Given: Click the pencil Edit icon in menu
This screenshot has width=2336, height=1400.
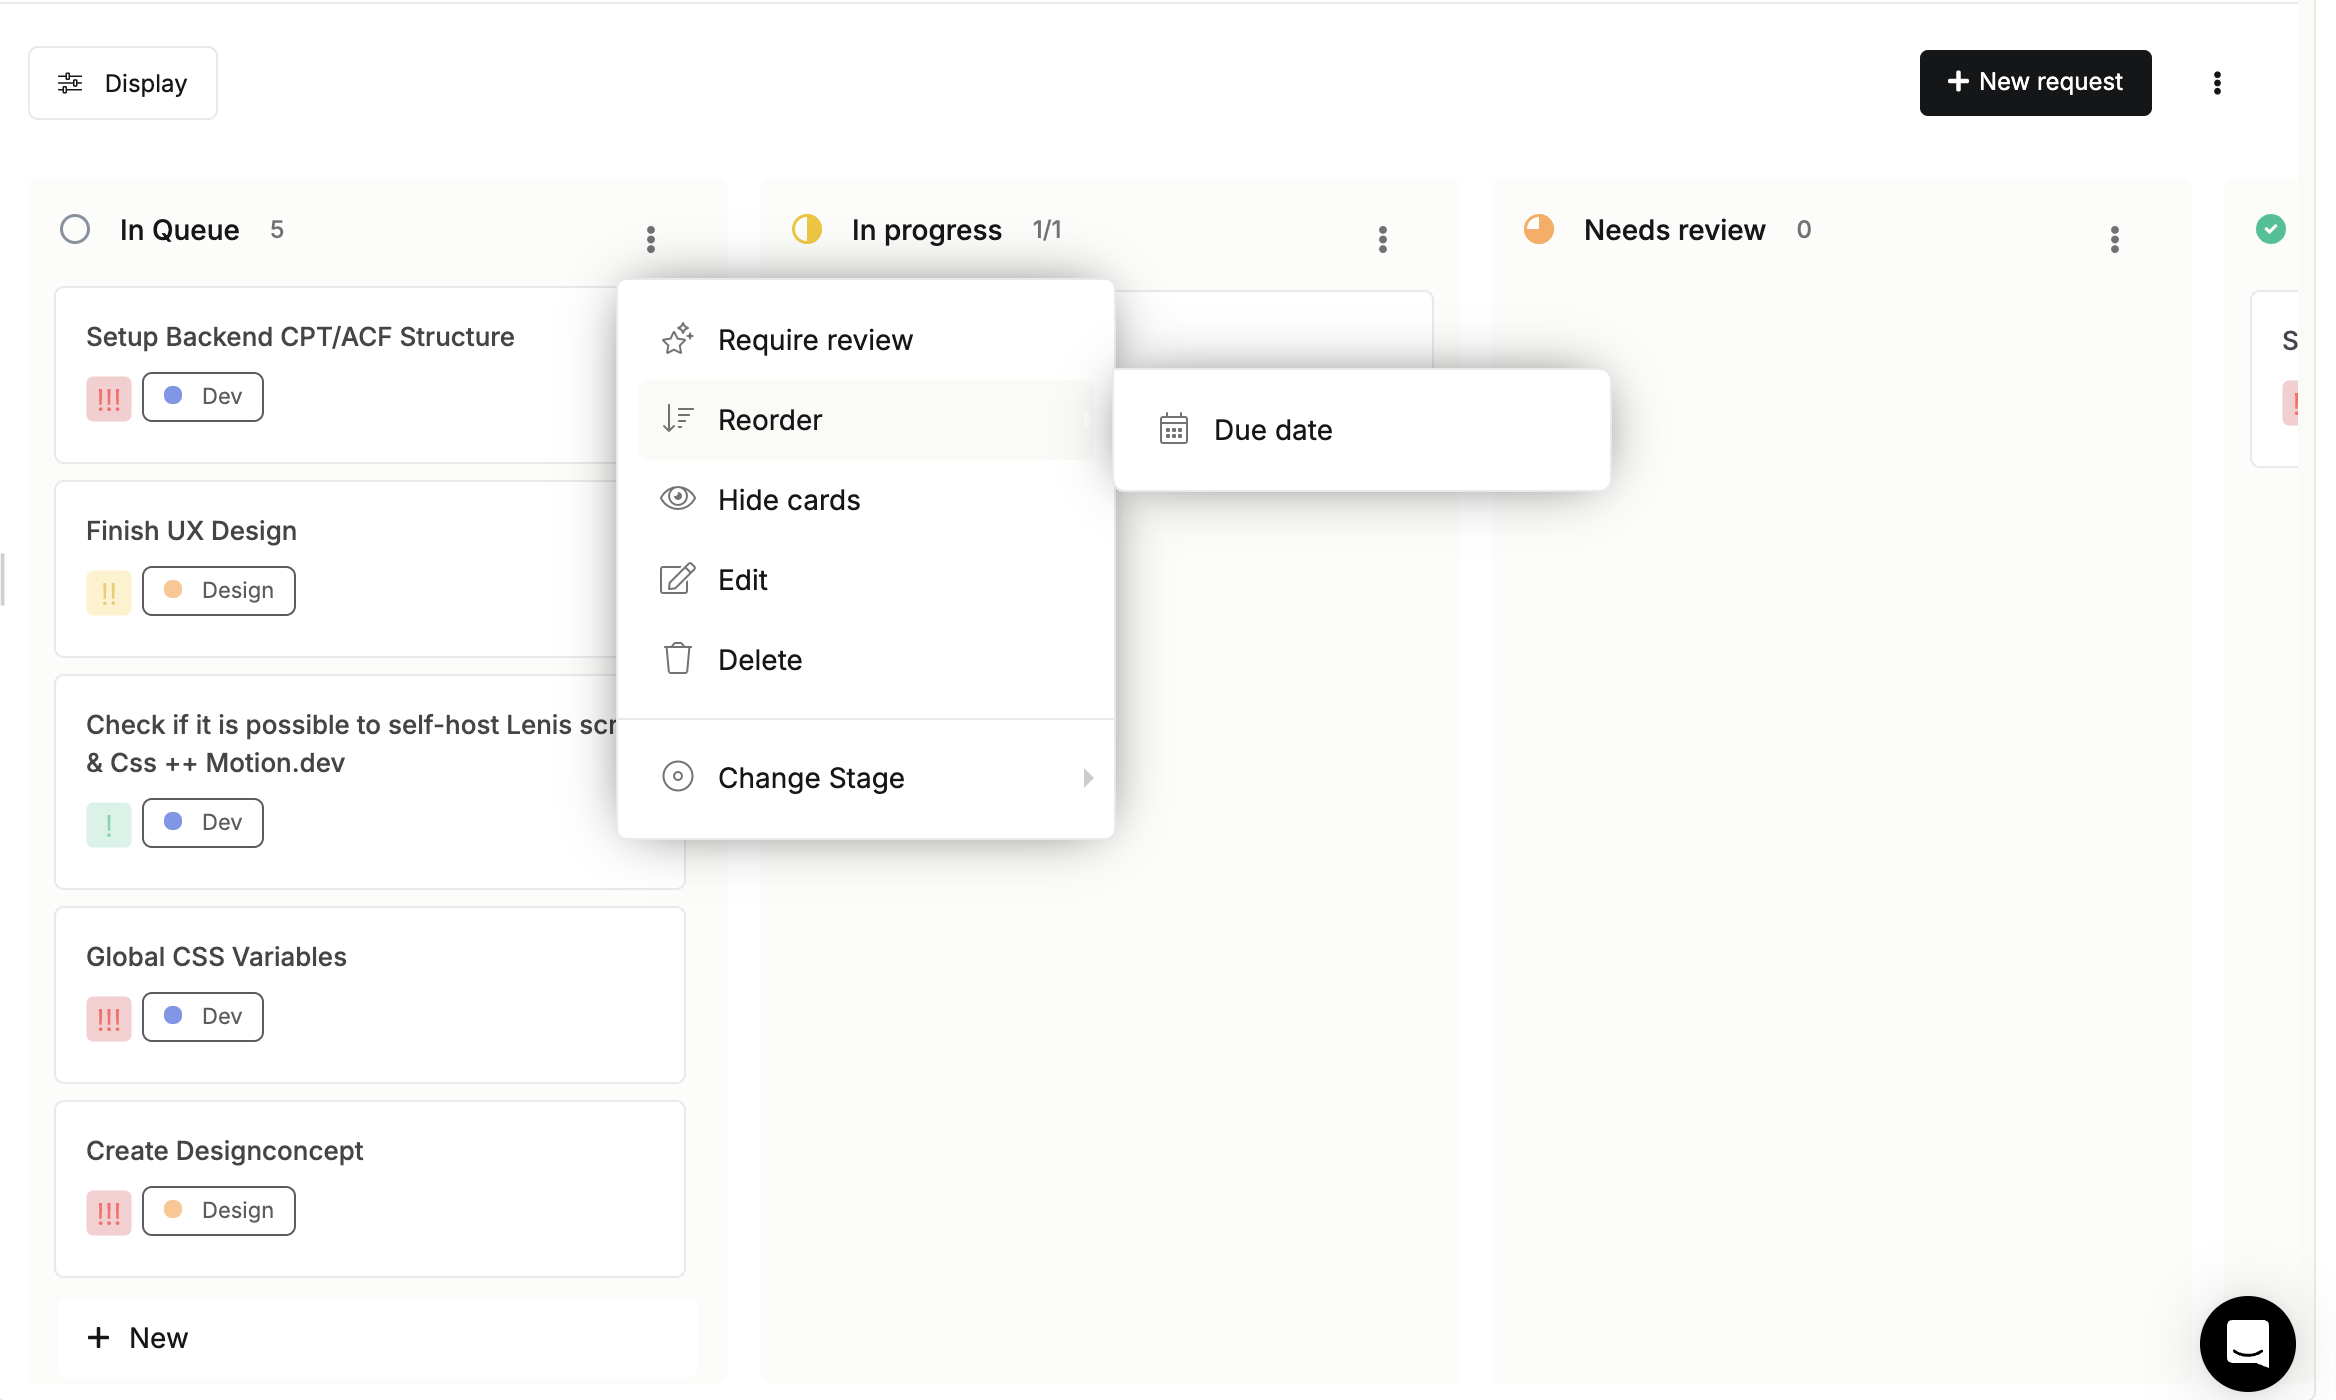Looking at the screenshot, I should coord(678,579).
